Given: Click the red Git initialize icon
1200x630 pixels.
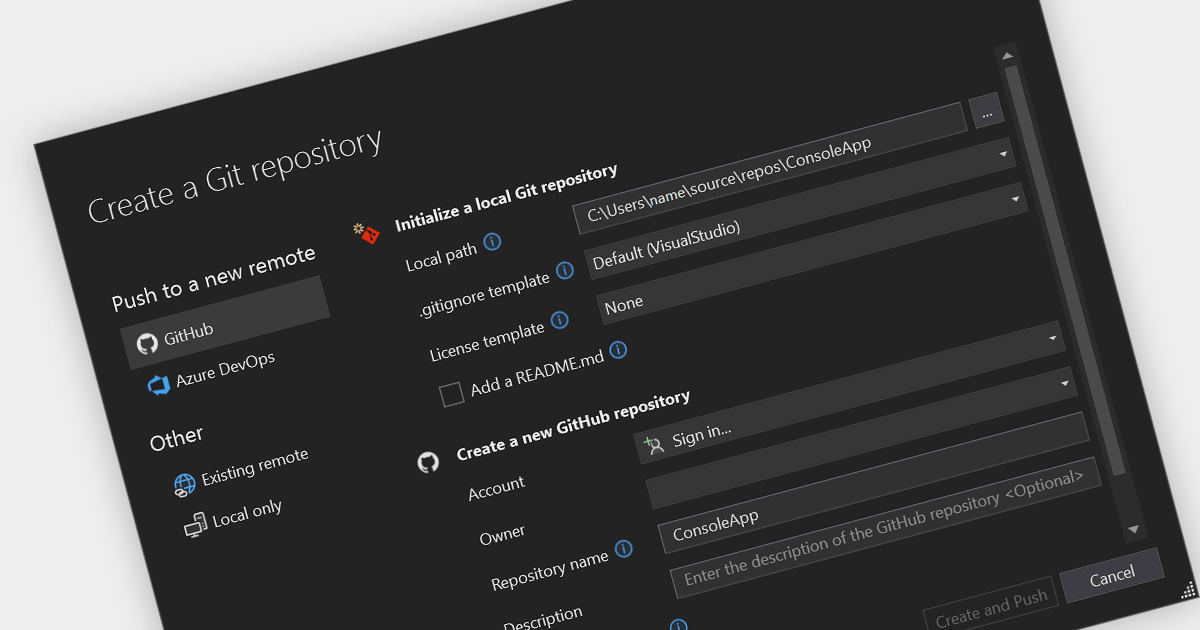Looking at the screenshot, I should 367,234.
